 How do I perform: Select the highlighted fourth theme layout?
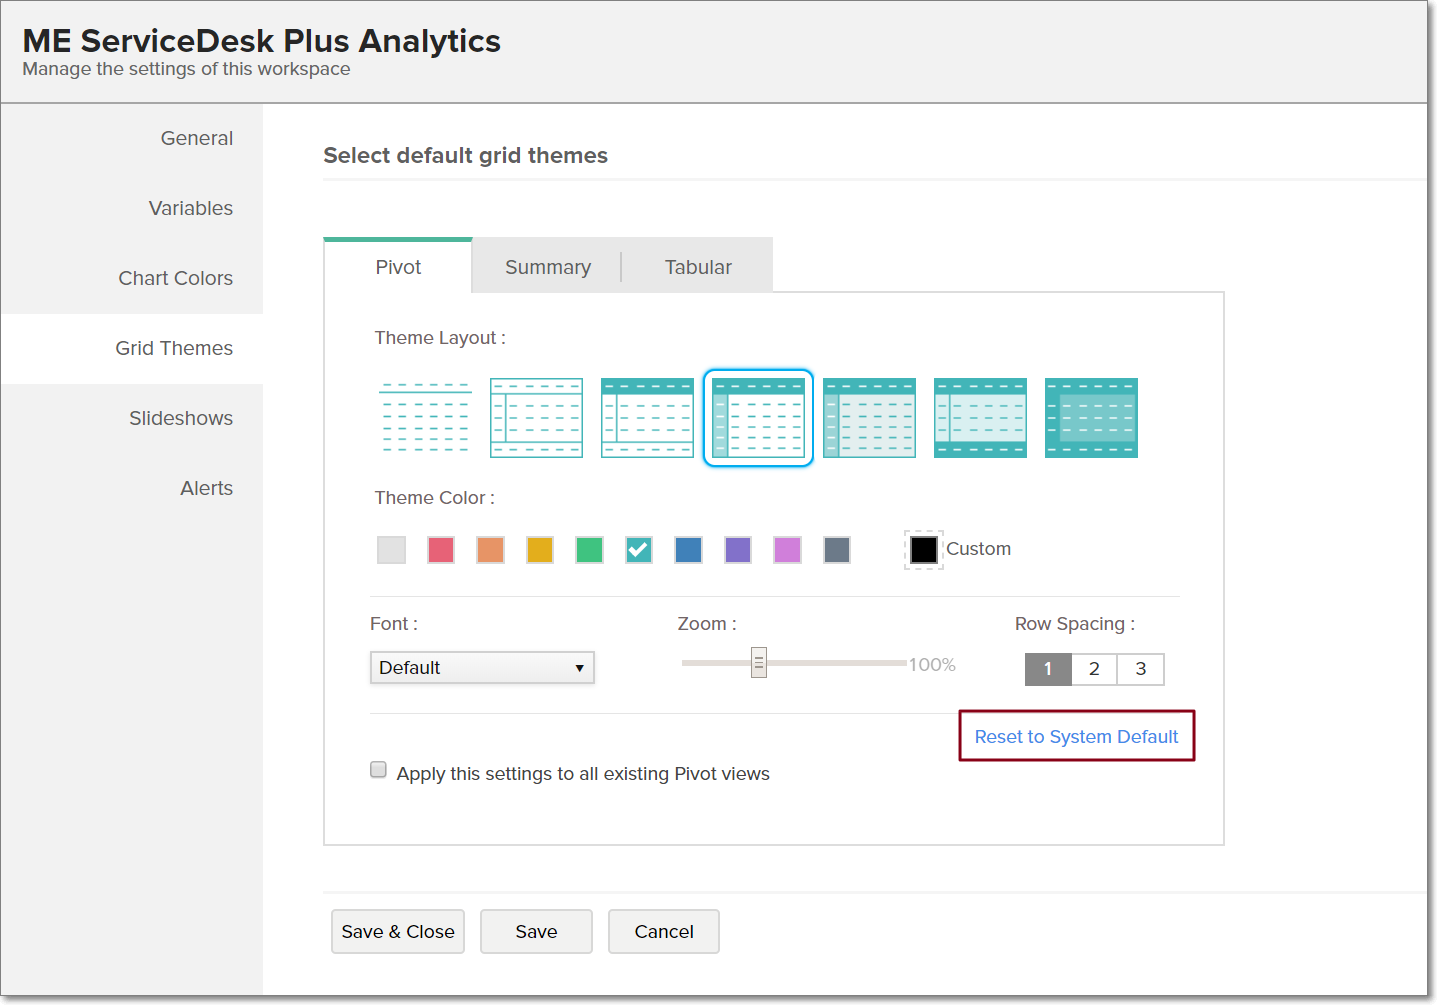click(x=758, y=418)
